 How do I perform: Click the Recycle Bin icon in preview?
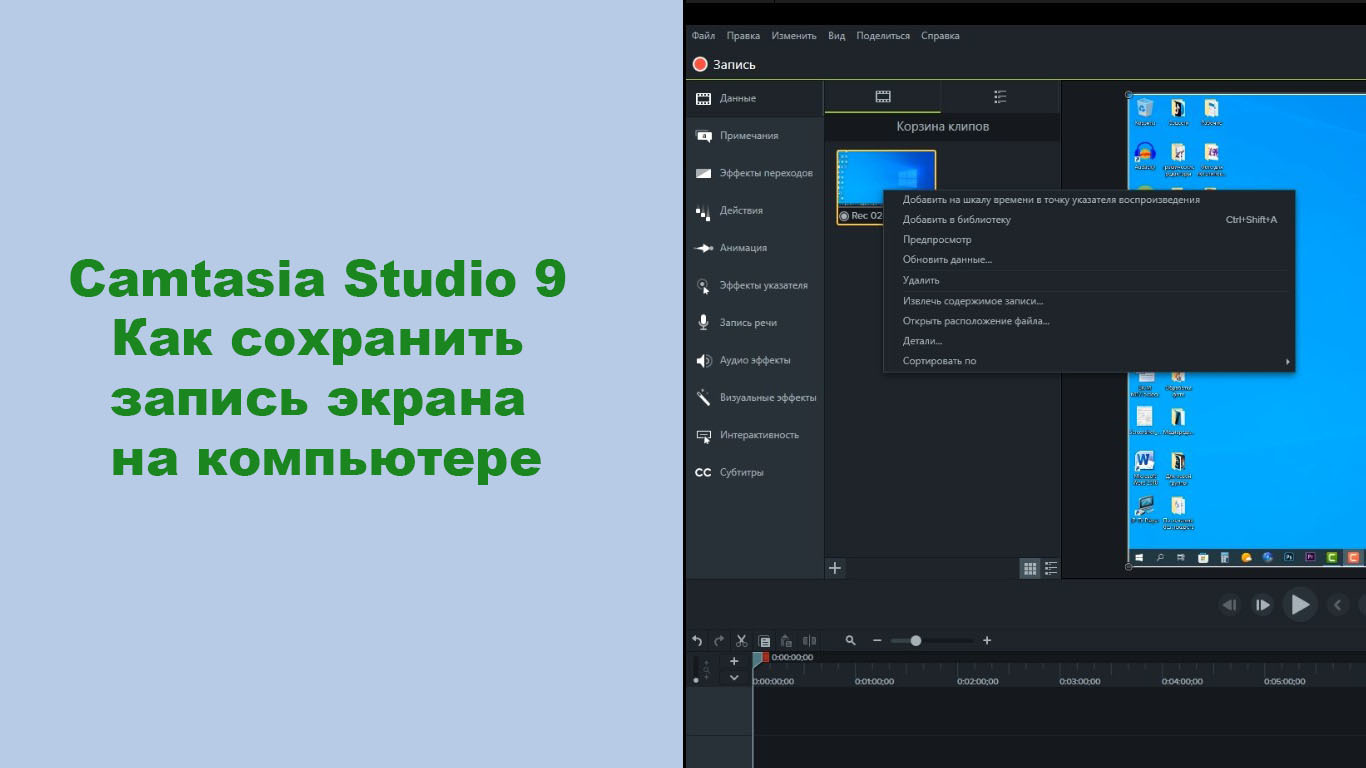(x=1145, y=108)
